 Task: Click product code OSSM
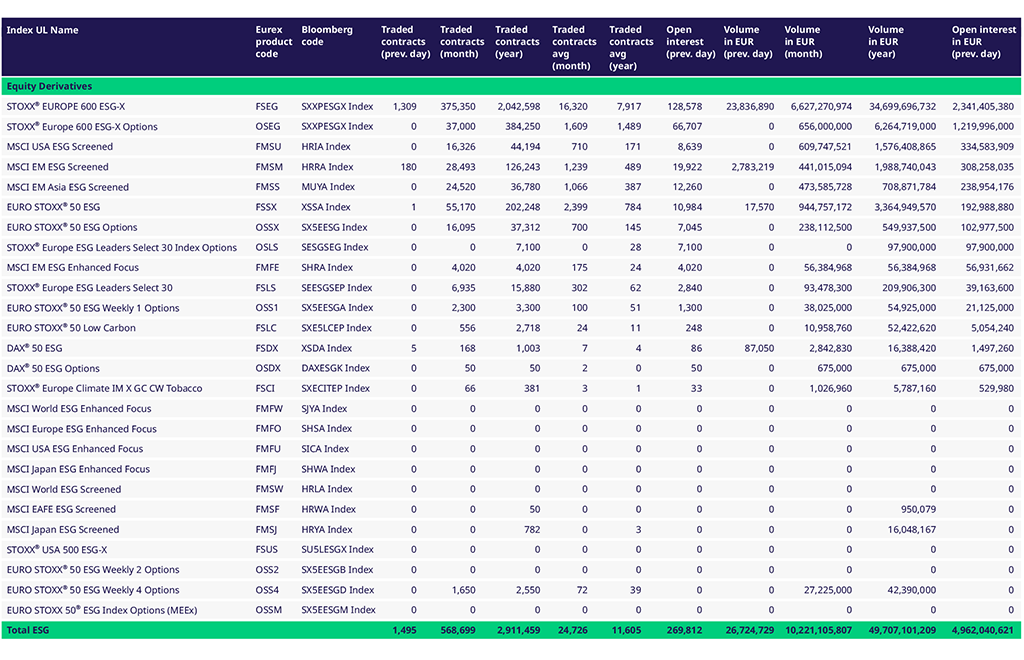pyautogui.click(x=268, y=610)
